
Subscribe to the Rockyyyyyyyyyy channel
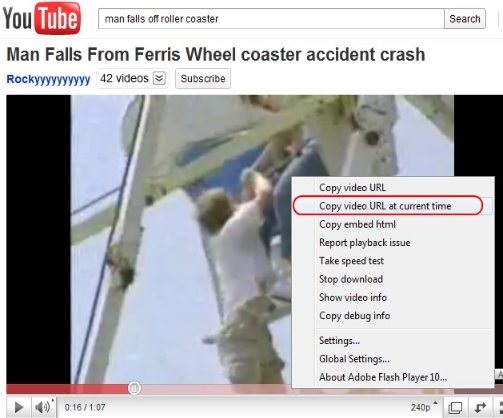[203, 79]
